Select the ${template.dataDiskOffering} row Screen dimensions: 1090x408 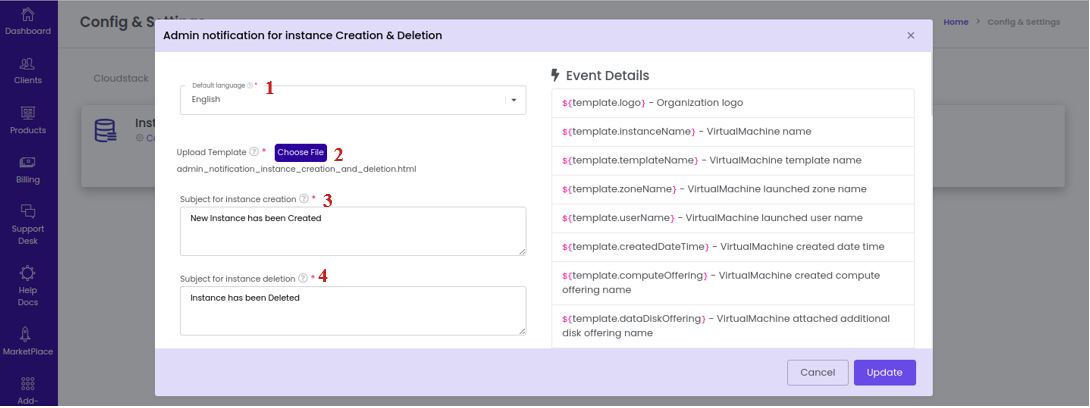click(x=733, y=326)
